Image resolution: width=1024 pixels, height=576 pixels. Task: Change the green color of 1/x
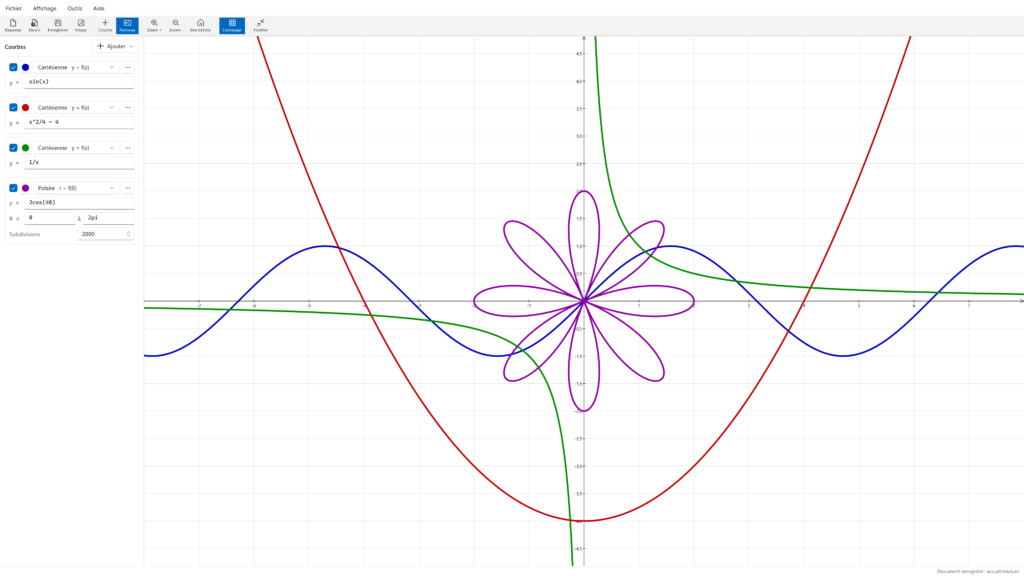point(25,148)
